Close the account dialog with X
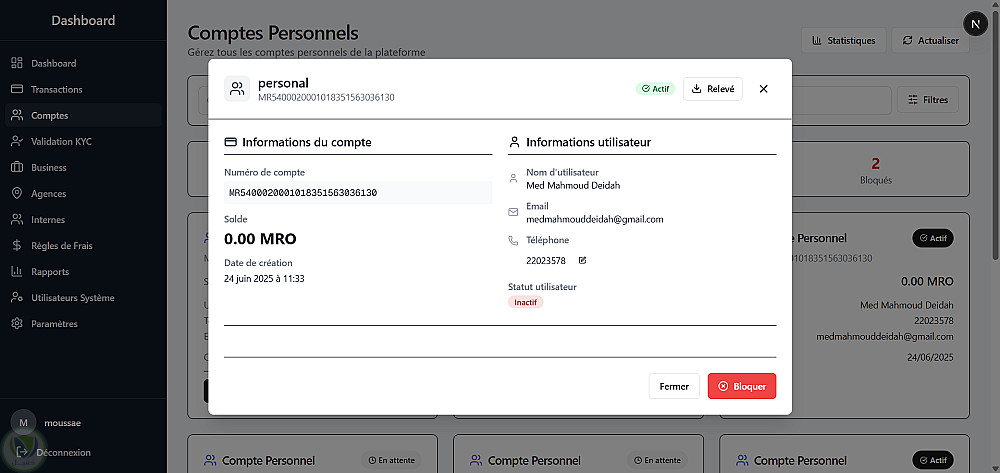This screenshot has width=1000, height=473. (x=764, y=89)
